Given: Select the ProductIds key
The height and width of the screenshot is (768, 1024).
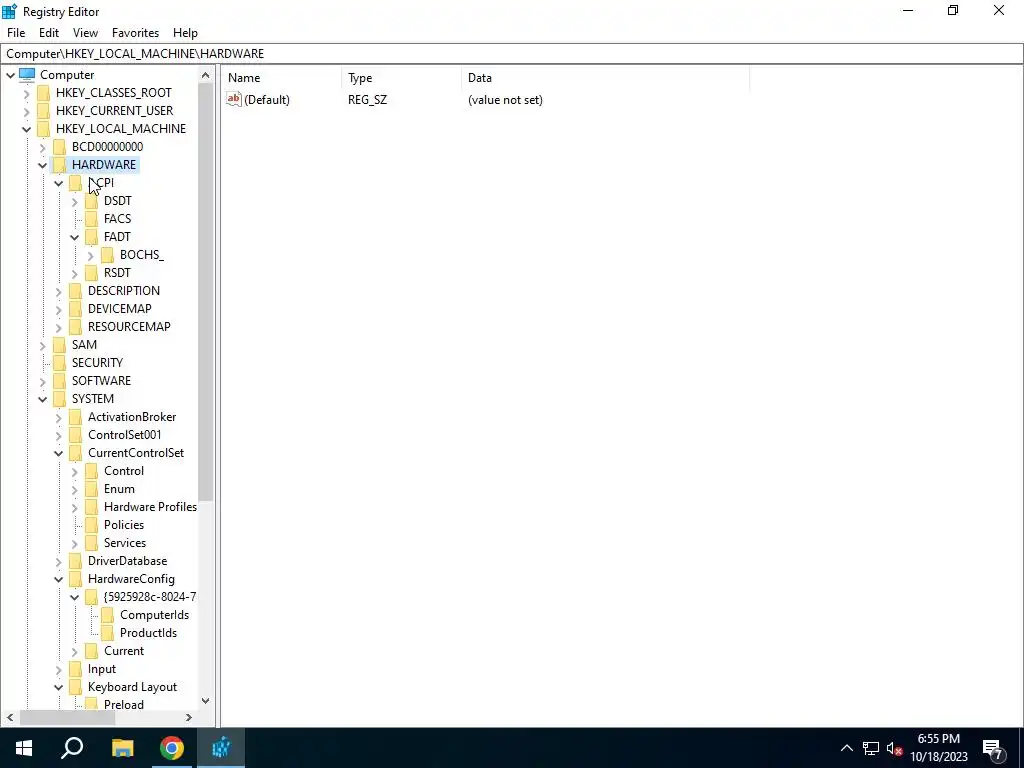Looking at the screenshot, I should [x=148, y=633].
